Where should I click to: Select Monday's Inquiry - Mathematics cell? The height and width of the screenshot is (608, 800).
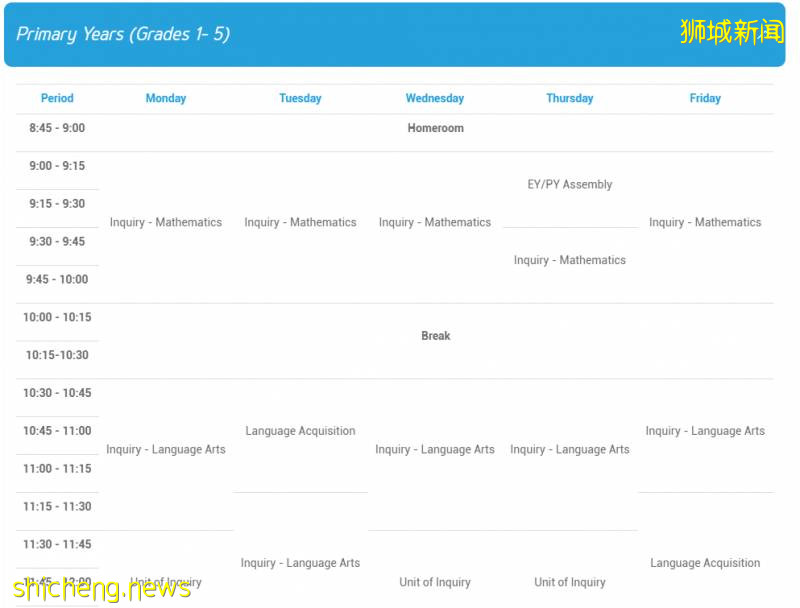click(x=166, y=222)
